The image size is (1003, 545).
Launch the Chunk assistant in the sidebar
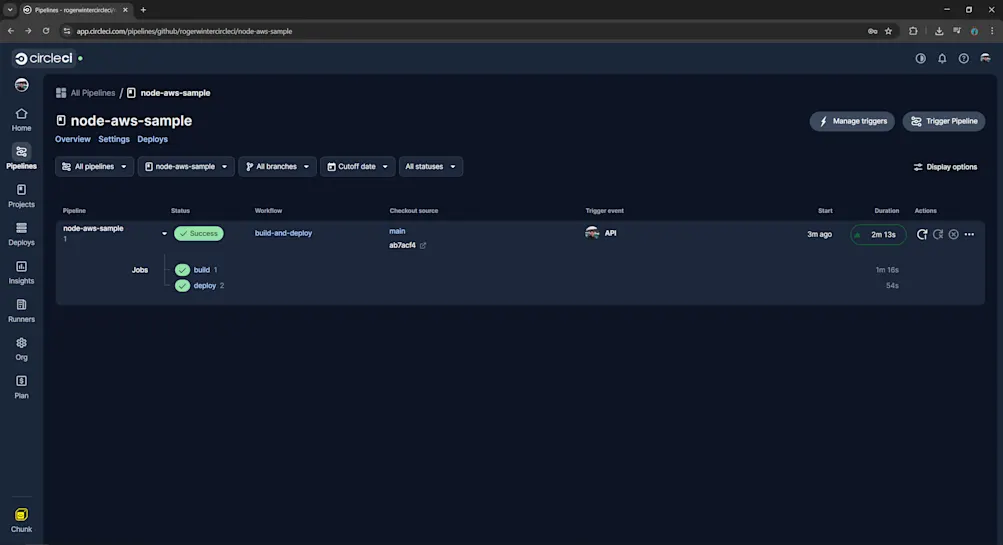(x=21, y=520)
